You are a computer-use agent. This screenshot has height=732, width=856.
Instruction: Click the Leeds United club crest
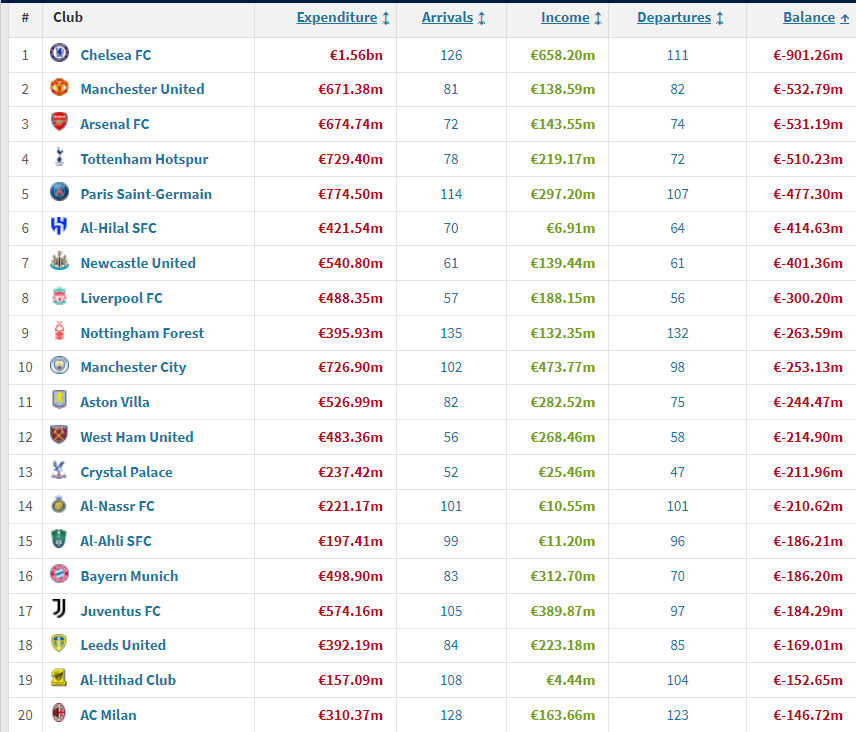click(59, 643)
